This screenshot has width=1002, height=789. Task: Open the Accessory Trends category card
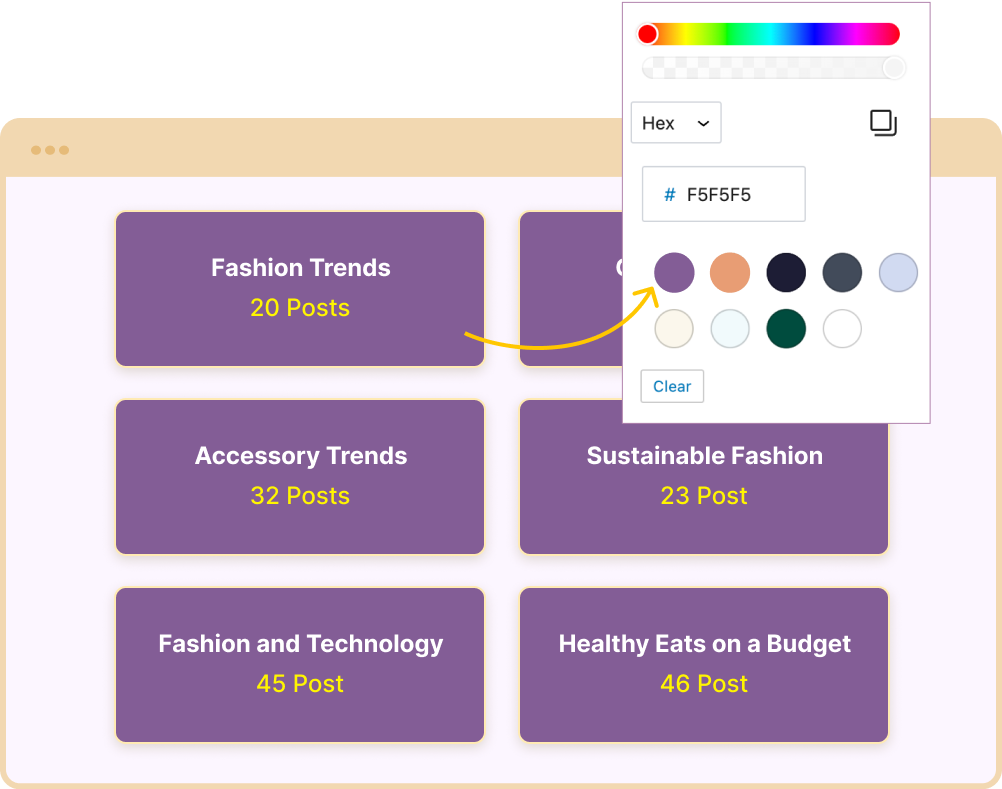300,476
